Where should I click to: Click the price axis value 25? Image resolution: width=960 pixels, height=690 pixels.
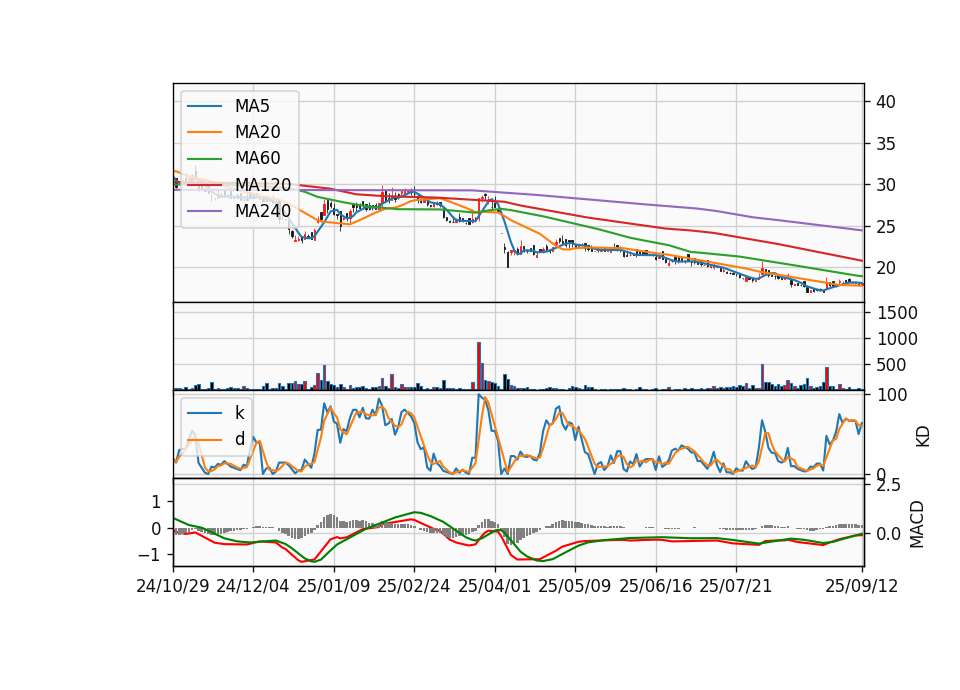pos(885,227)
